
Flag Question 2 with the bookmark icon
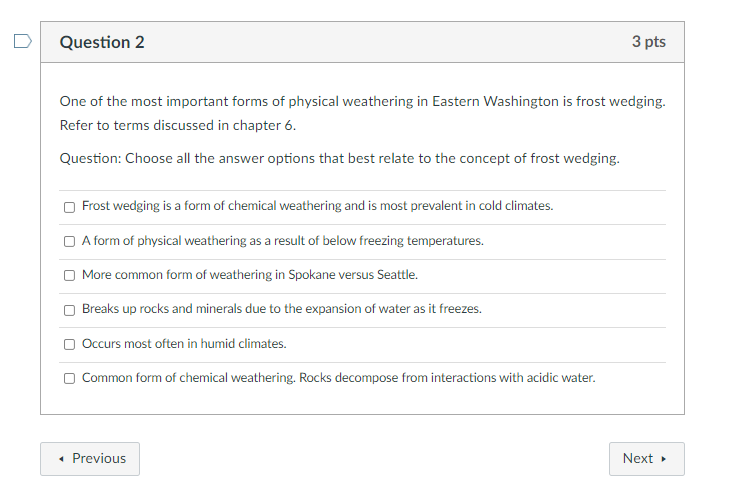[x=22, y=41]
